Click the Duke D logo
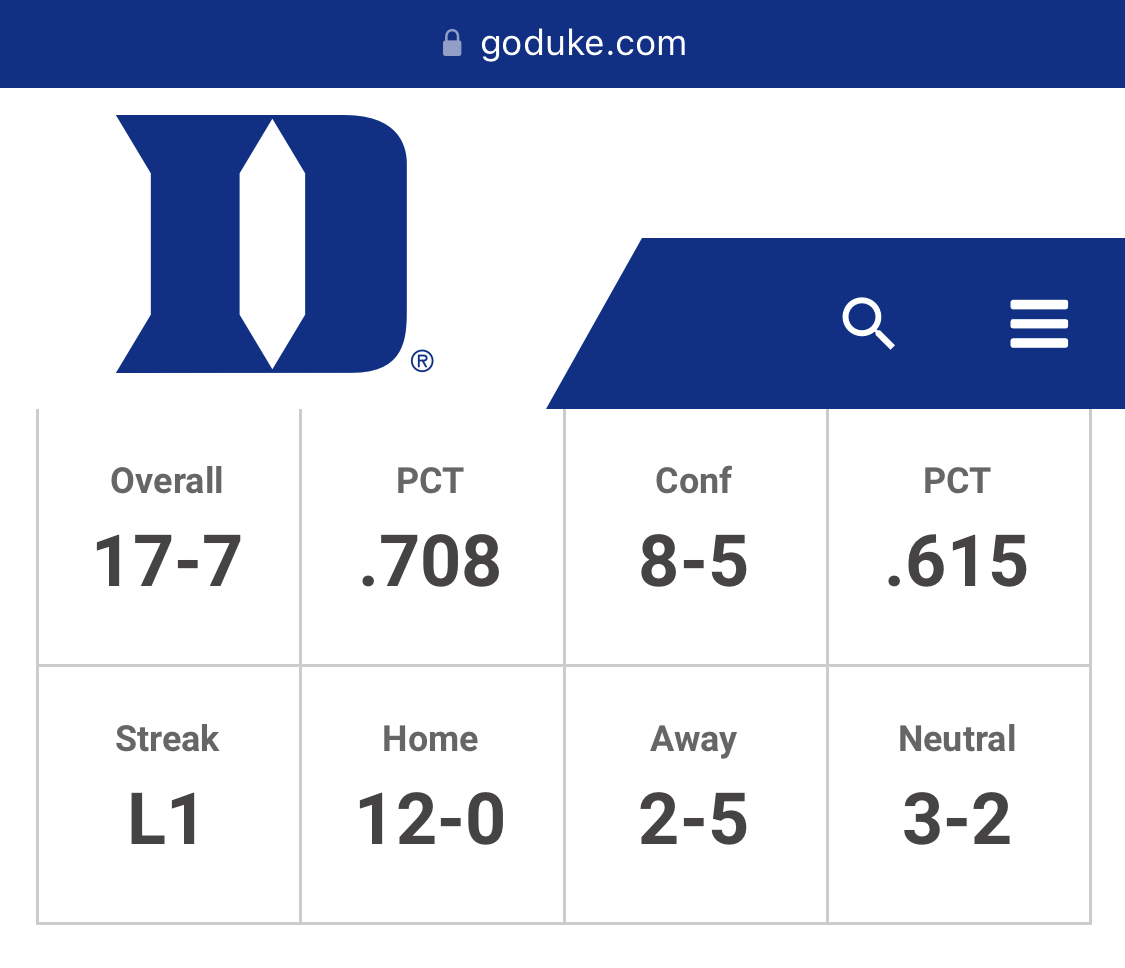 [262, 244]
